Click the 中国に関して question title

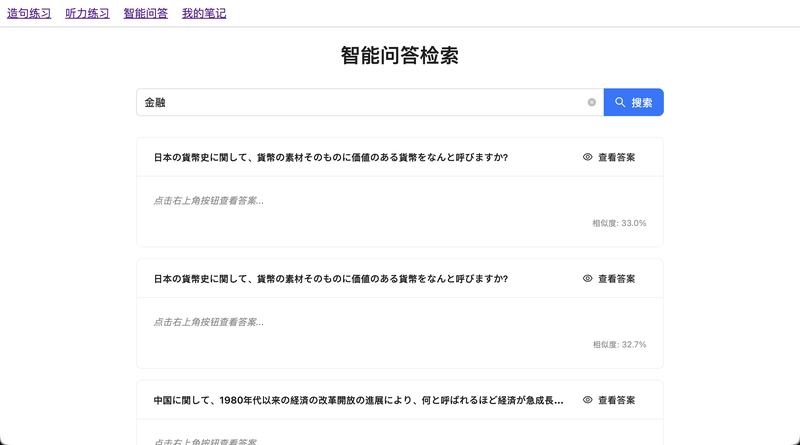(x=358, y=400)
